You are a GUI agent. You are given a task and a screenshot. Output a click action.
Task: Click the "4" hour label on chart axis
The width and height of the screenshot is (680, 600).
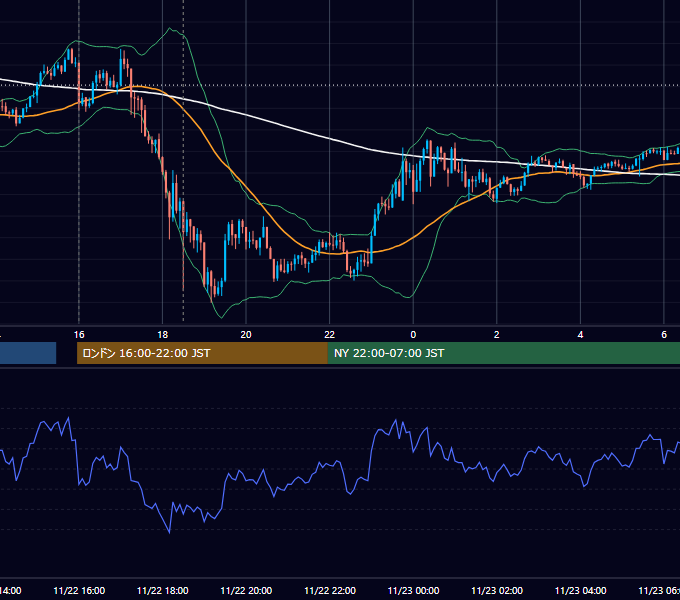[x=580, y=335]
